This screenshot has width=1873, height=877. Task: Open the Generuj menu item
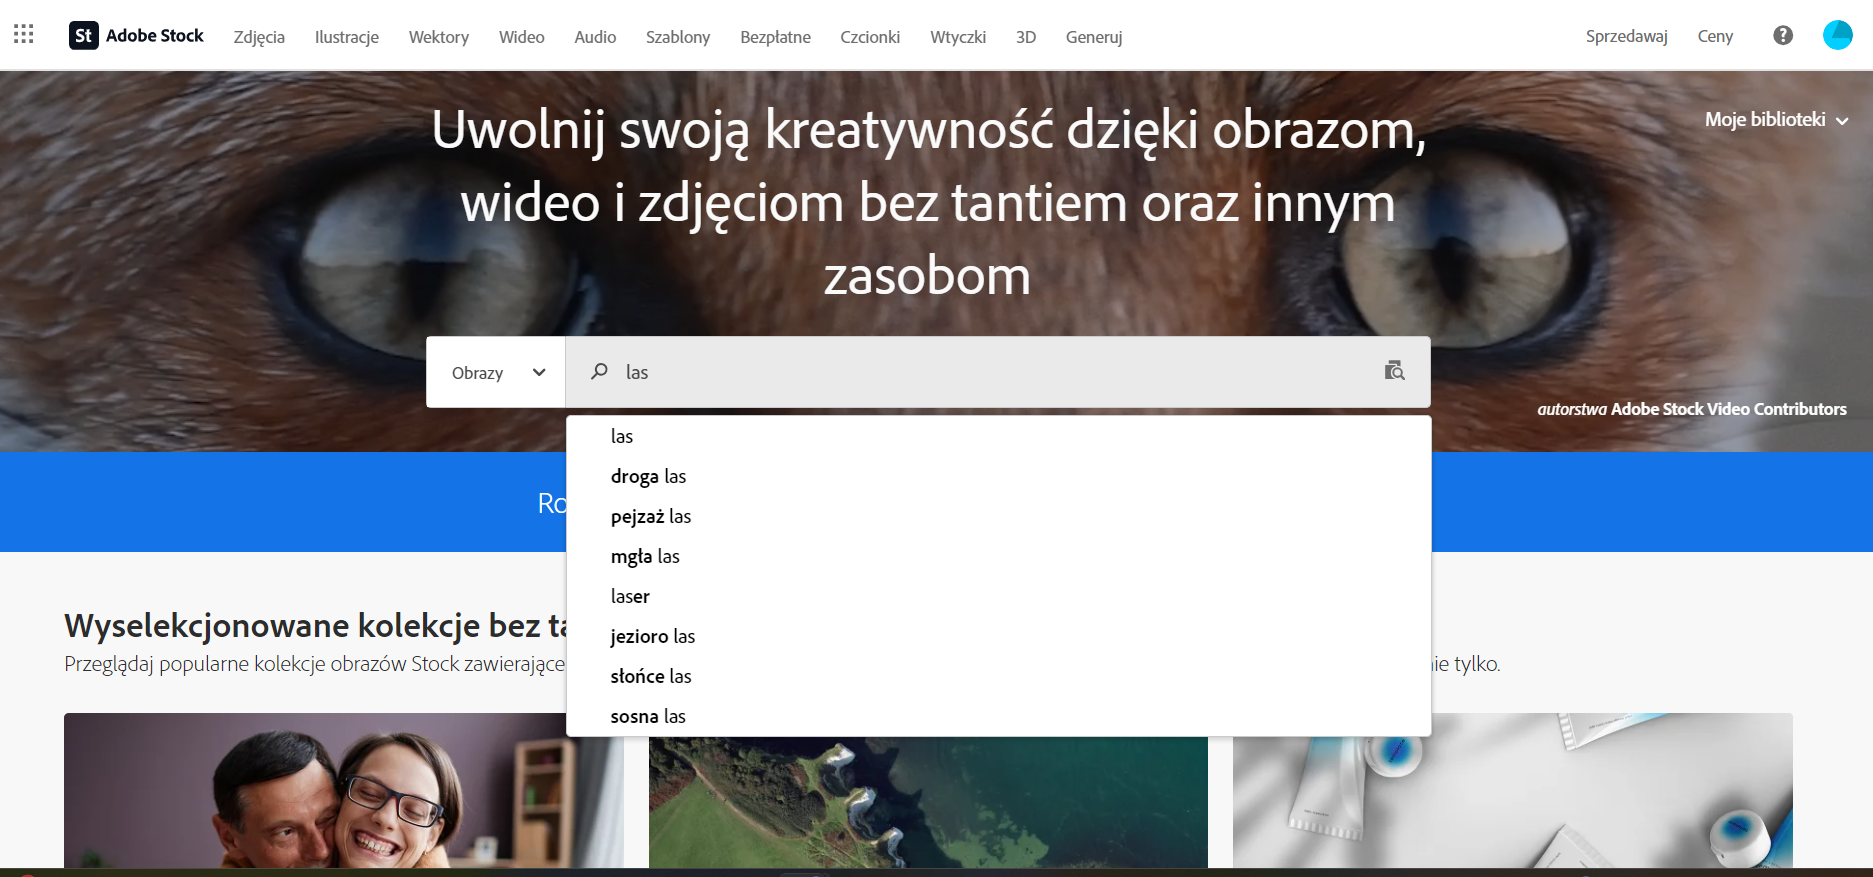(x=1094, y=37)
